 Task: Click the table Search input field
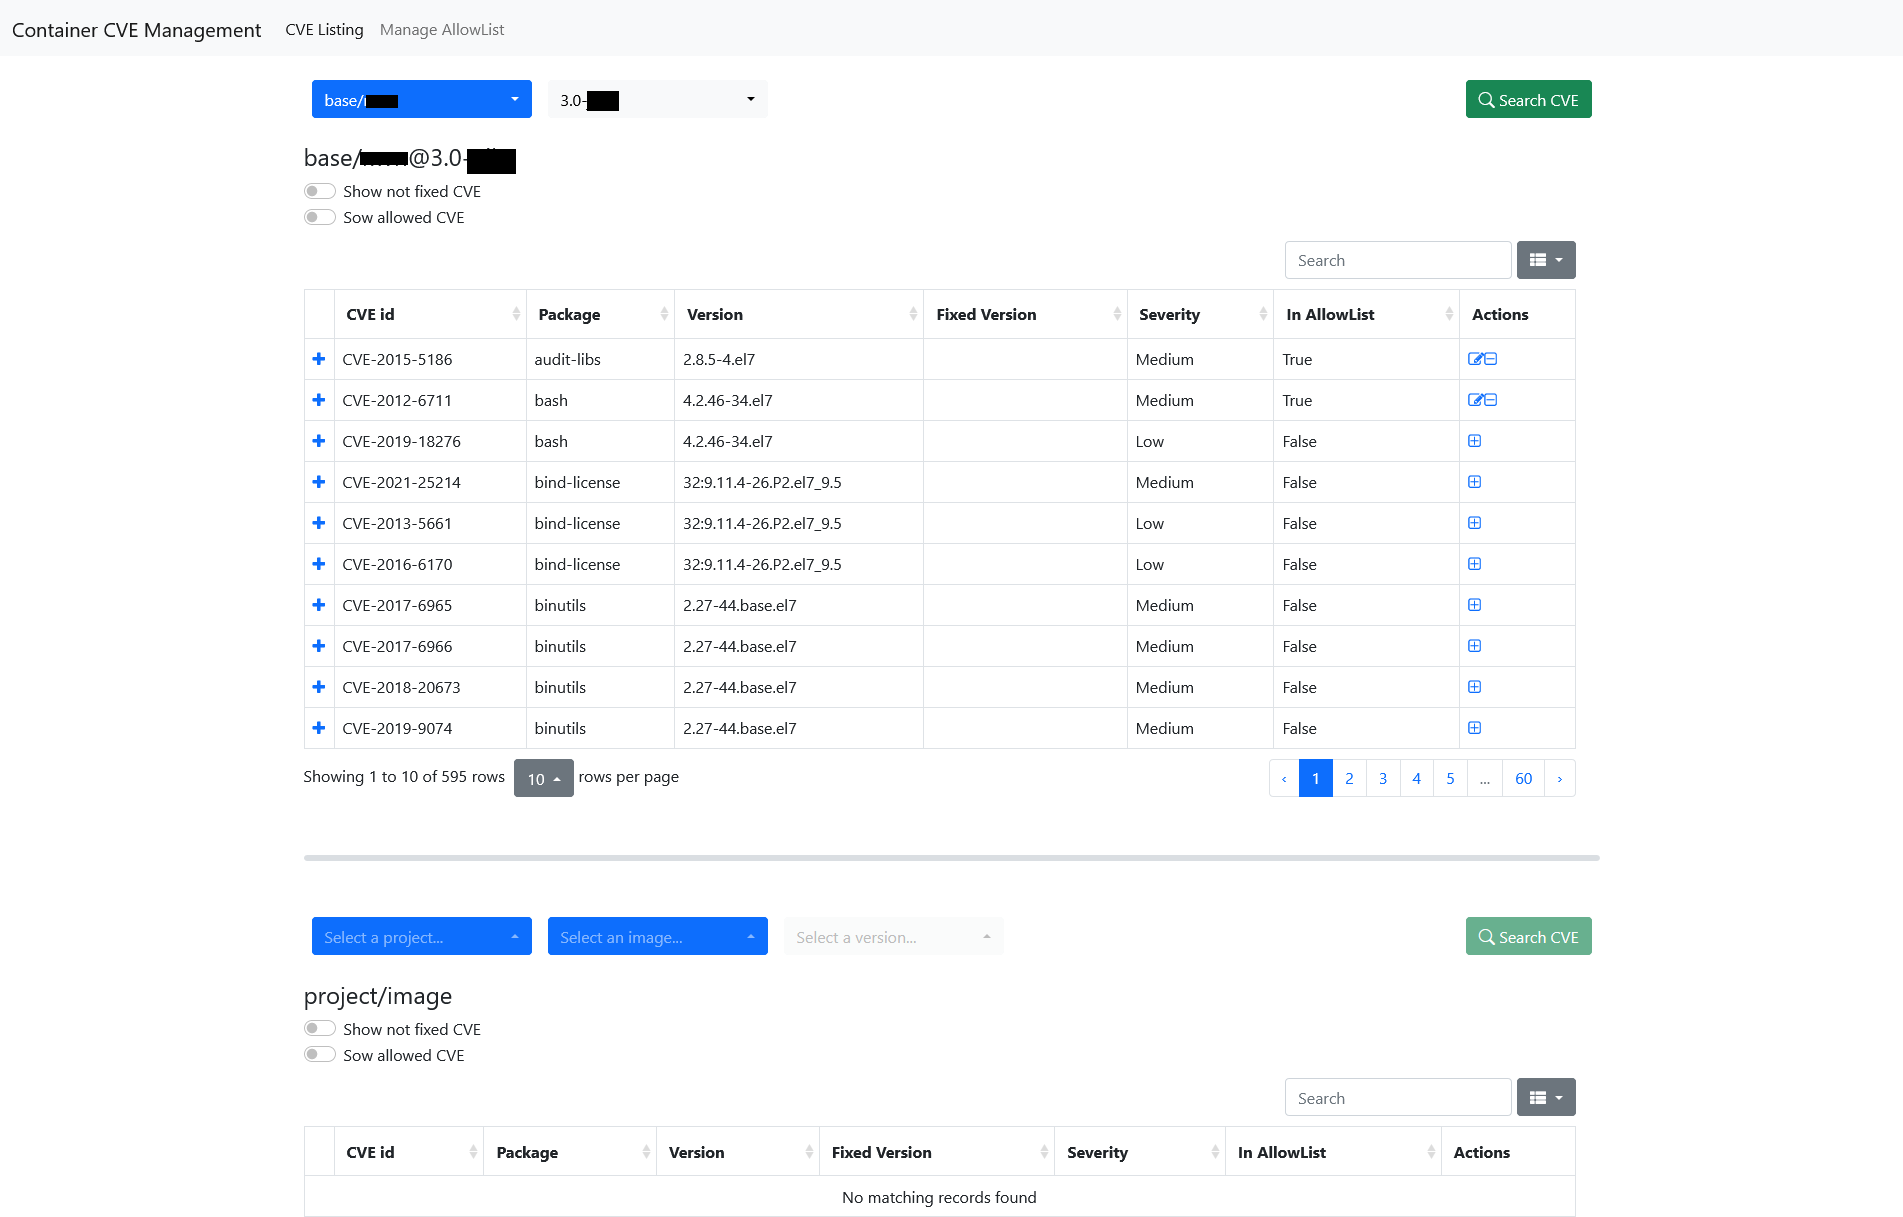(x=1397, y=259)
